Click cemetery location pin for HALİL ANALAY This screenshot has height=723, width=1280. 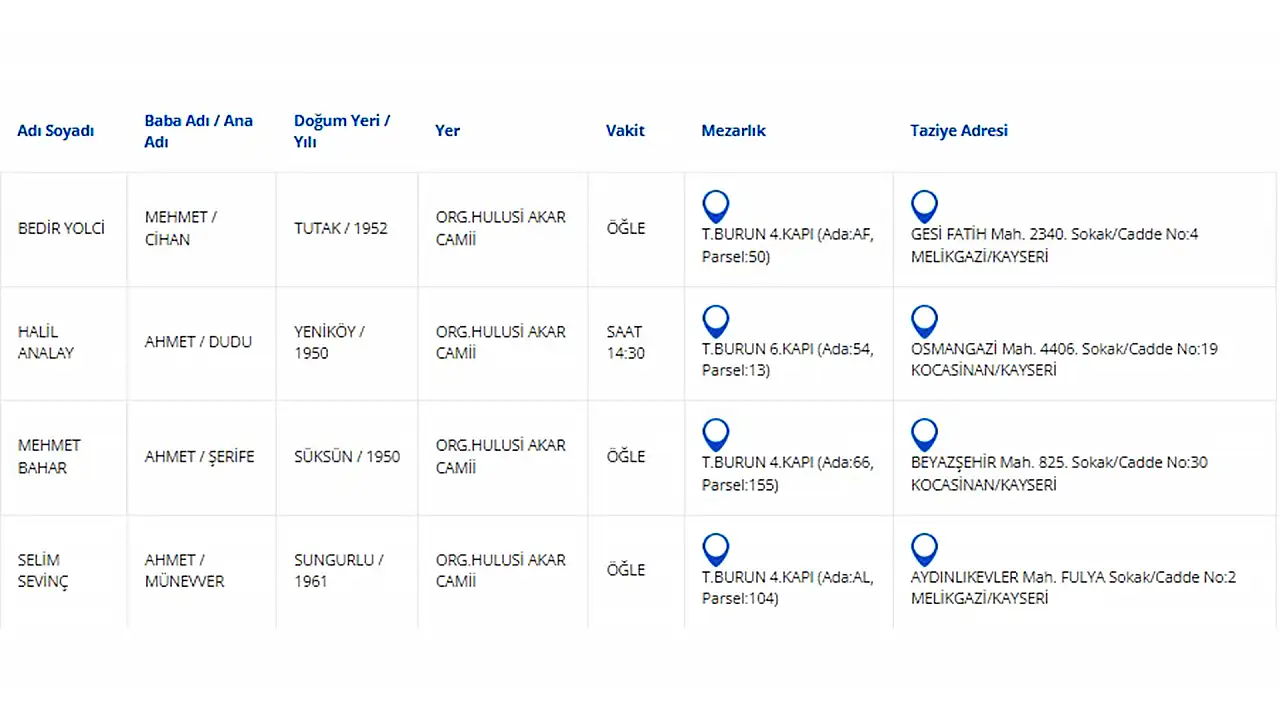715,321
